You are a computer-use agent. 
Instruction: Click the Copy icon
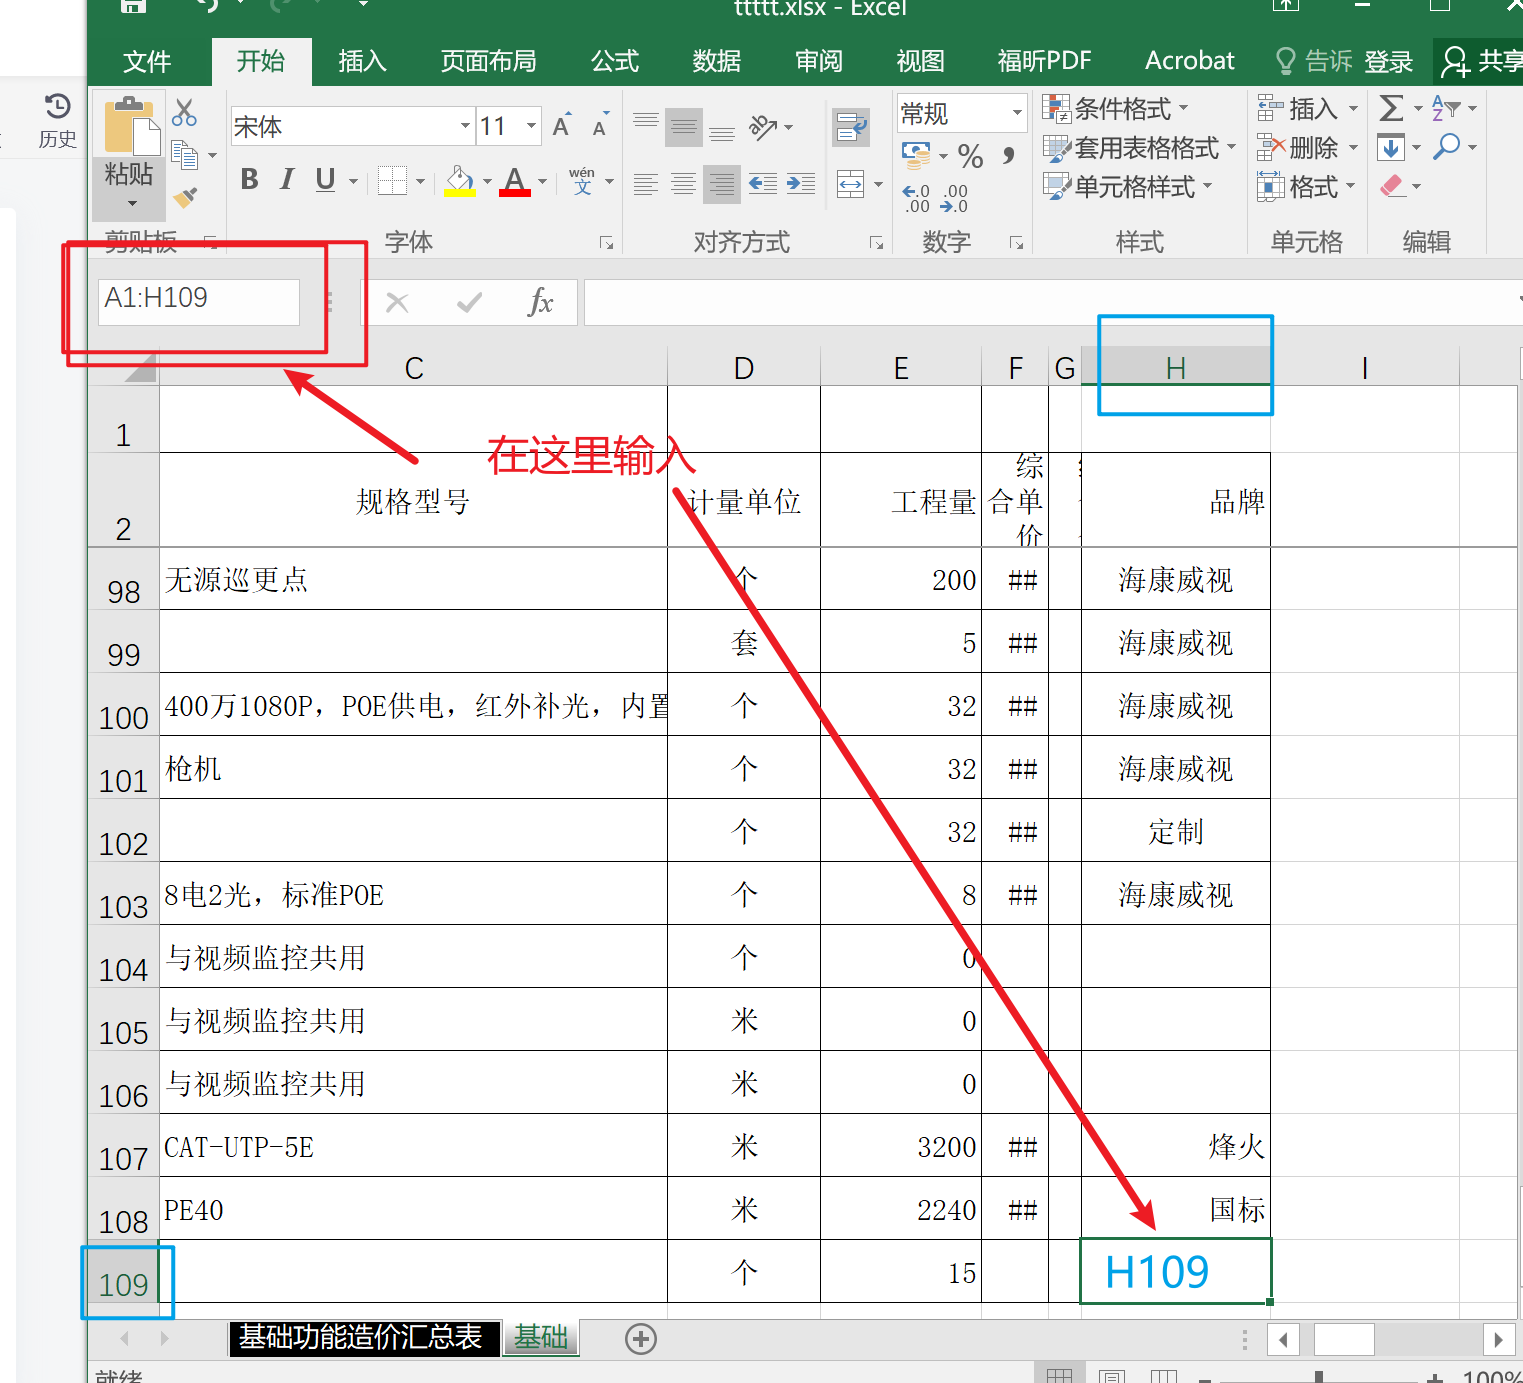184,155
